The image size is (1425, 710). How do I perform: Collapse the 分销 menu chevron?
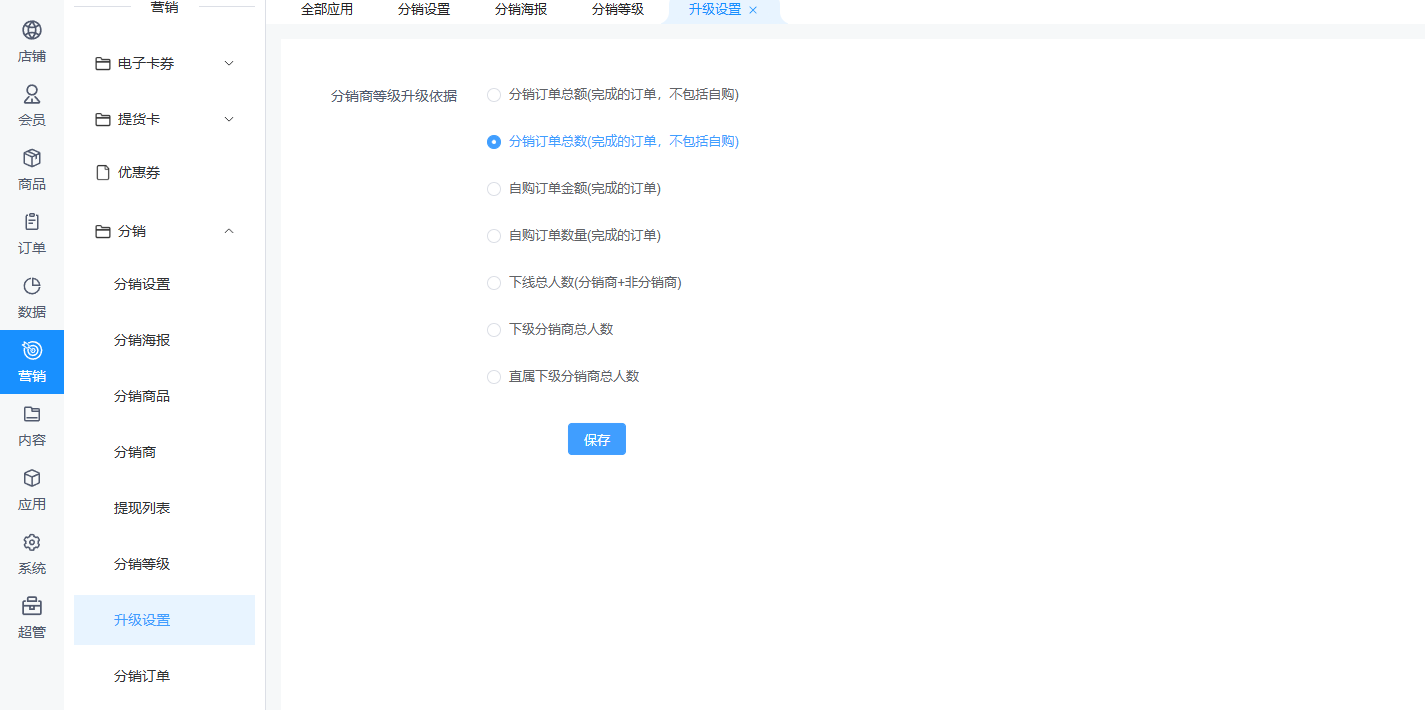click(229, 231)
